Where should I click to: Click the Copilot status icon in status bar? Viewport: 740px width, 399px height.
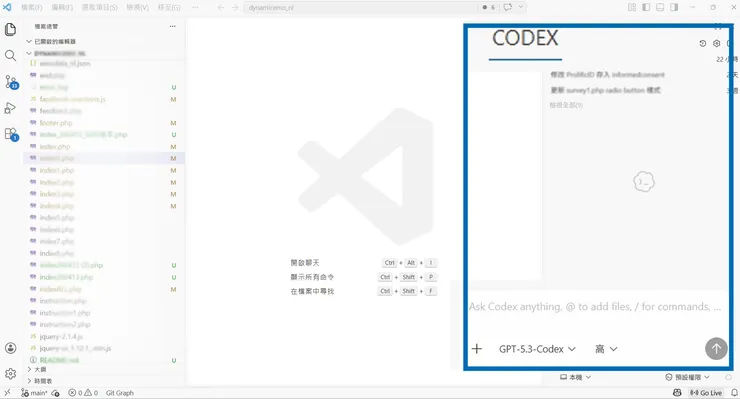point(677,393)
